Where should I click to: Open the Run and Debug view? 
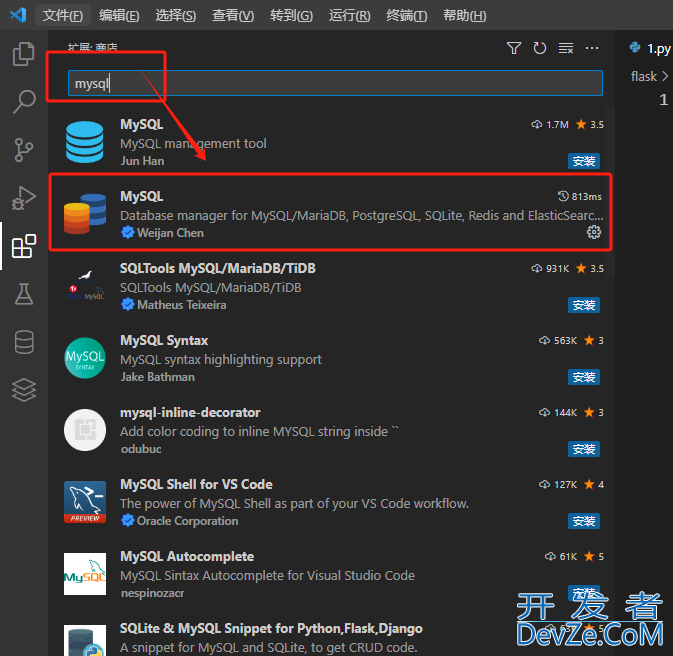[x=24, y=198]
